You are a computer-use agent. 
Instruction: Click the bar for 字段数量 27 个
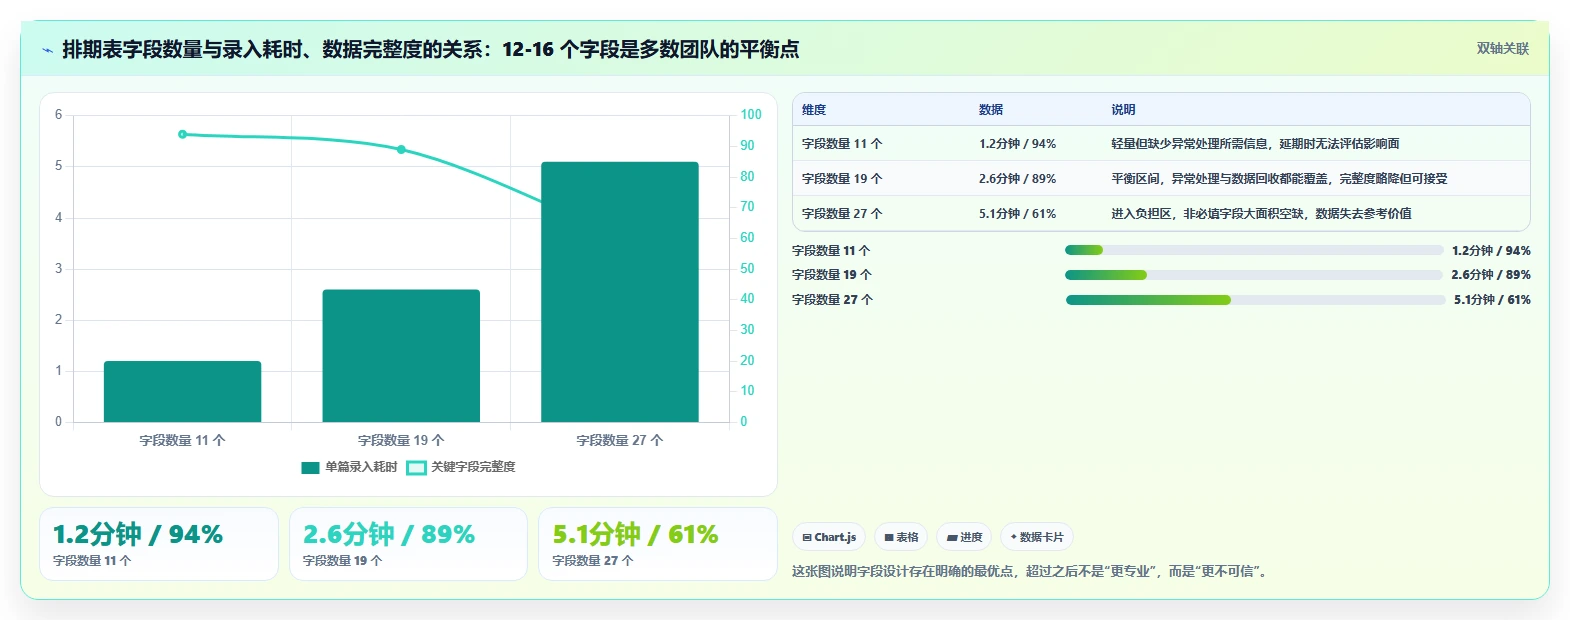tap(620, 292)
